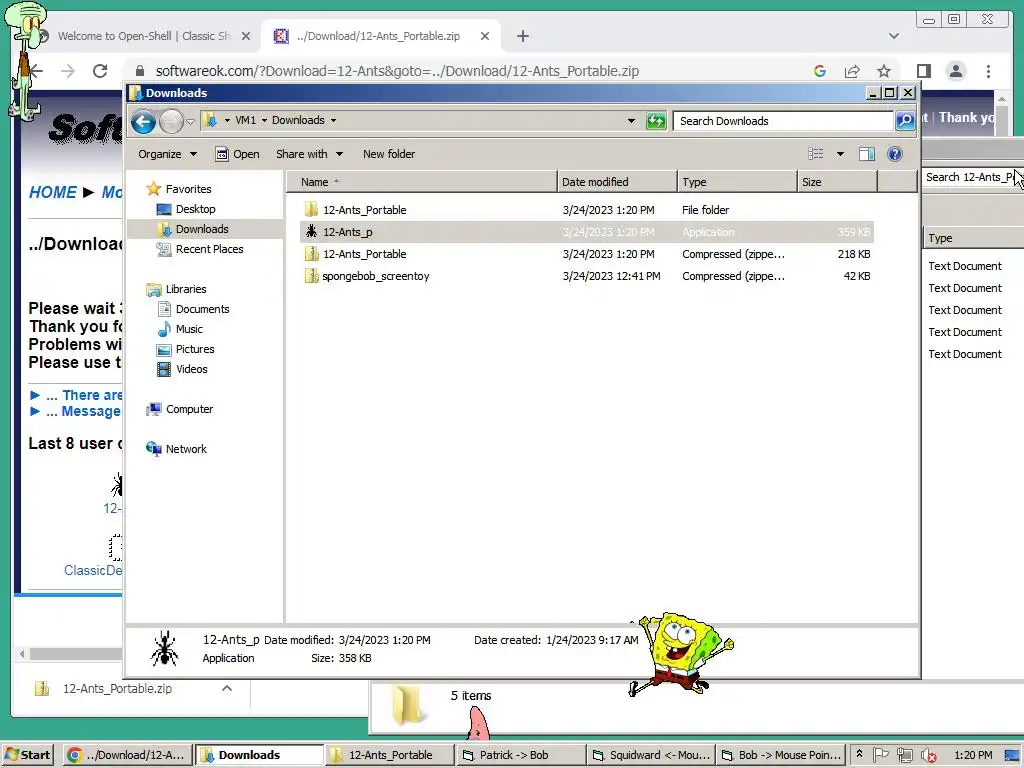This screenshot has height=768, width=1024.
Task: Open recent locations dropdown beside Forward button
Action: pos(190,121)
